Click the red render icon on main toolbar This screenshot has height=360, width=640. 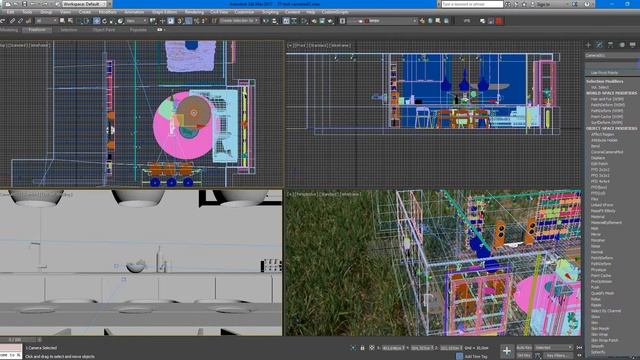(x=499, y=21)
